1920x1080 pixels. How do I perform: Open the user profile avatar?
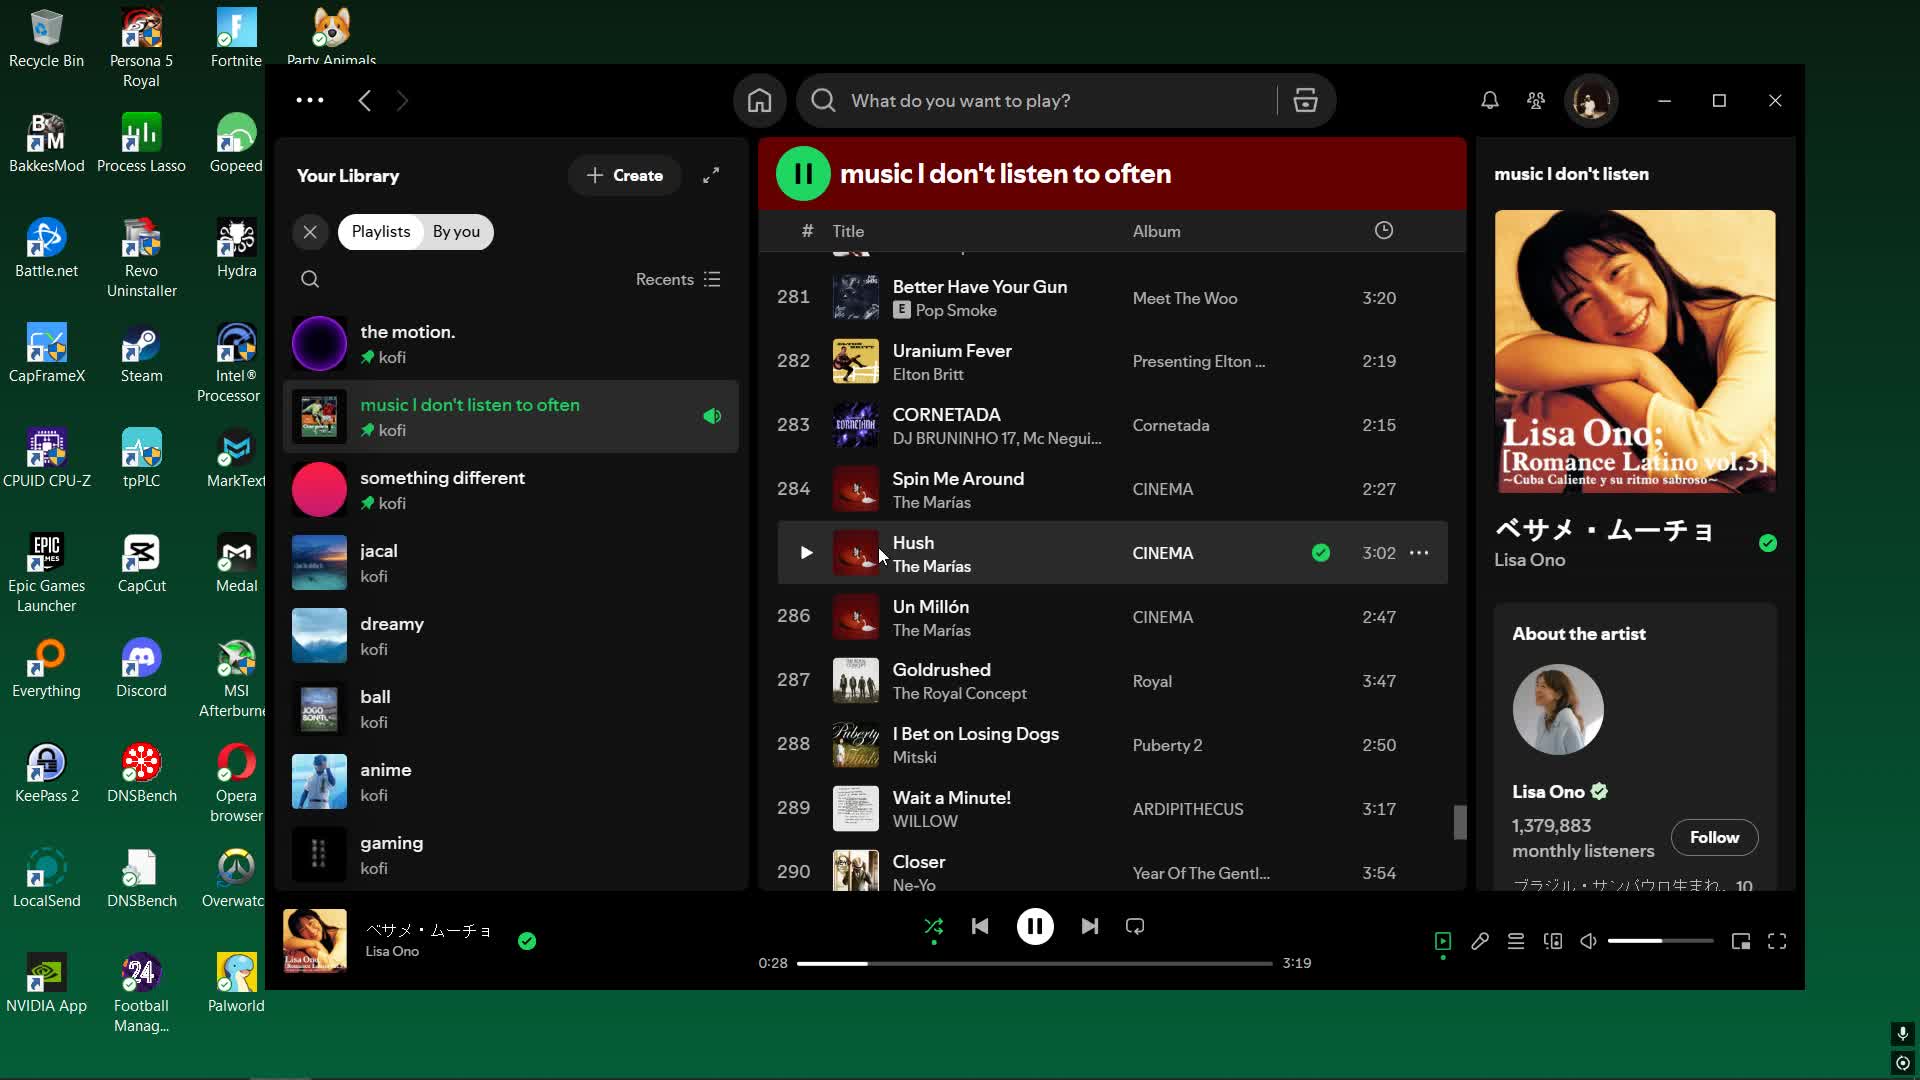(1591, 101)
